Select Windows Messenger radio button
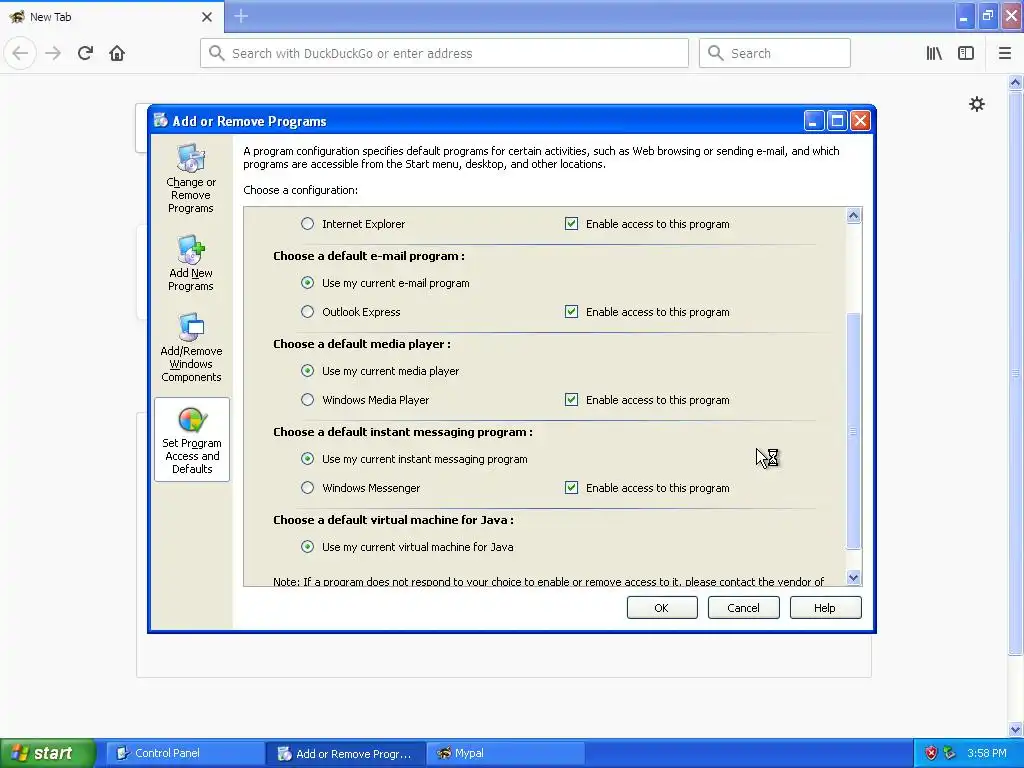Screen dimensions: 1024x768 [x=307, y=488]
